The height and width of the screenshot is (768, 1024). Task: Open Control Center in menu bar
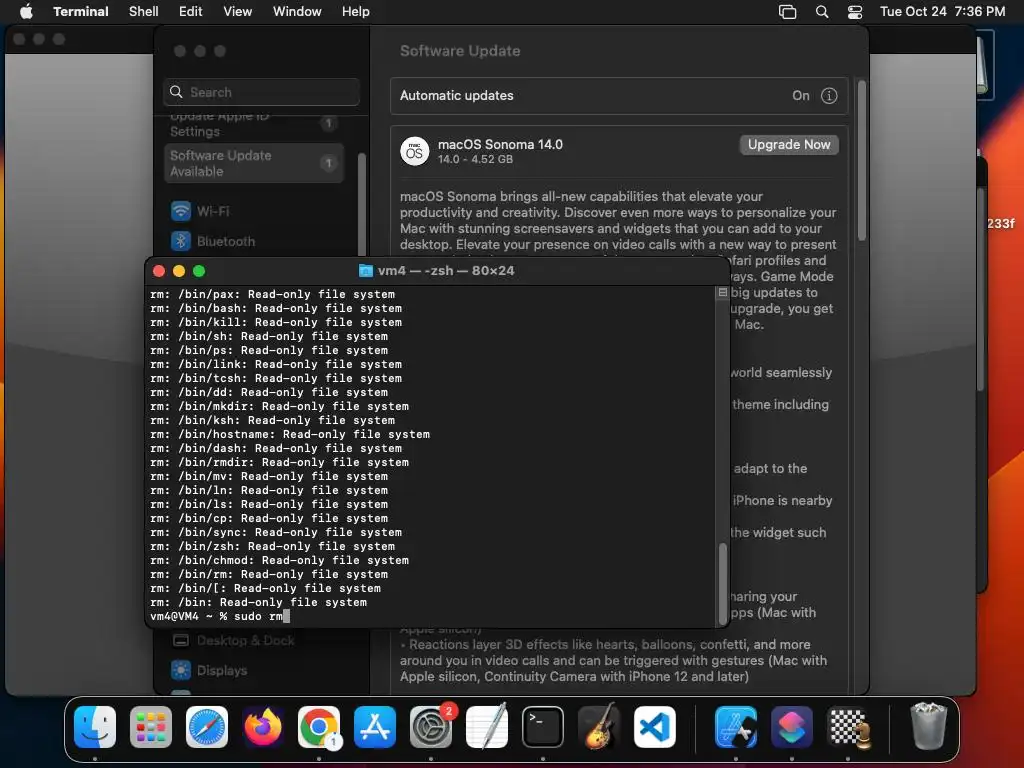click(x=855, y=12)
